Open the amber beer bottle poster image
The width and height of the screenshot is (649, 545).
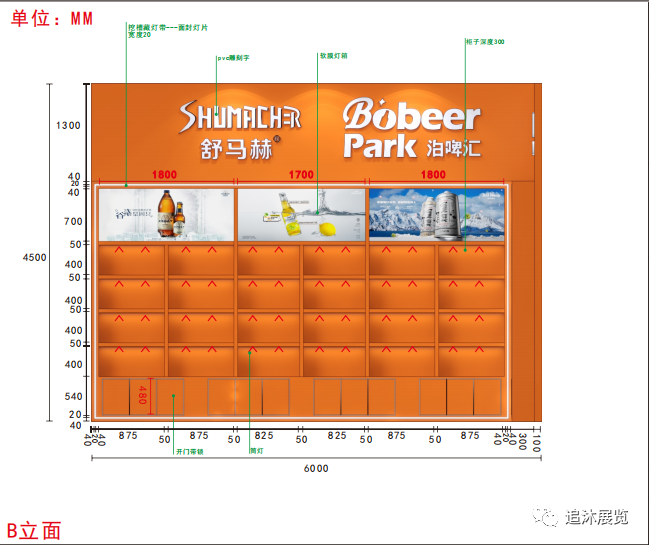[166, 215]
